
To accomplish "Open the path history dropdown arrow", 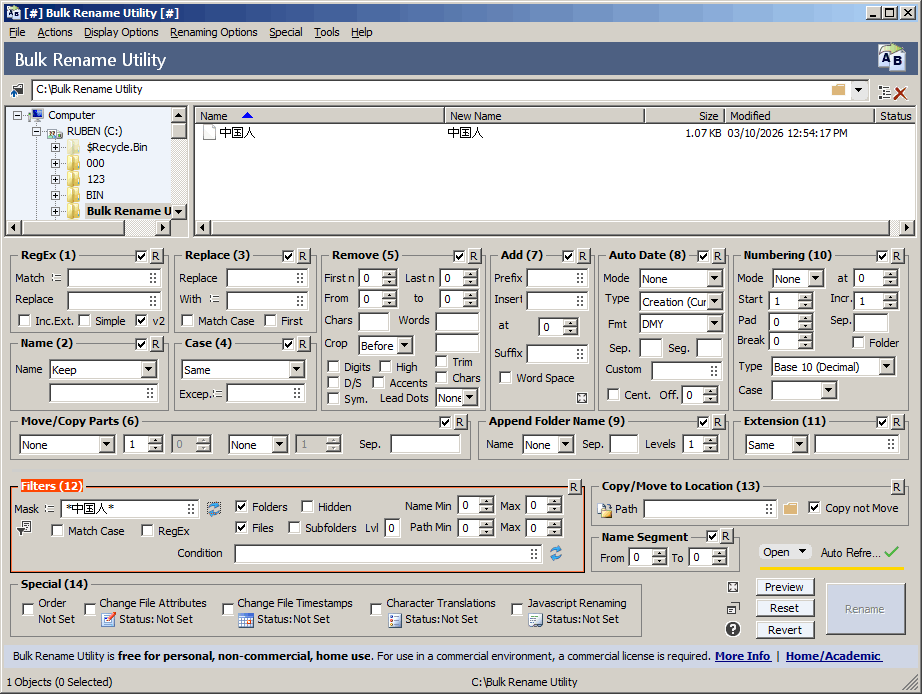I will [858, 90].
